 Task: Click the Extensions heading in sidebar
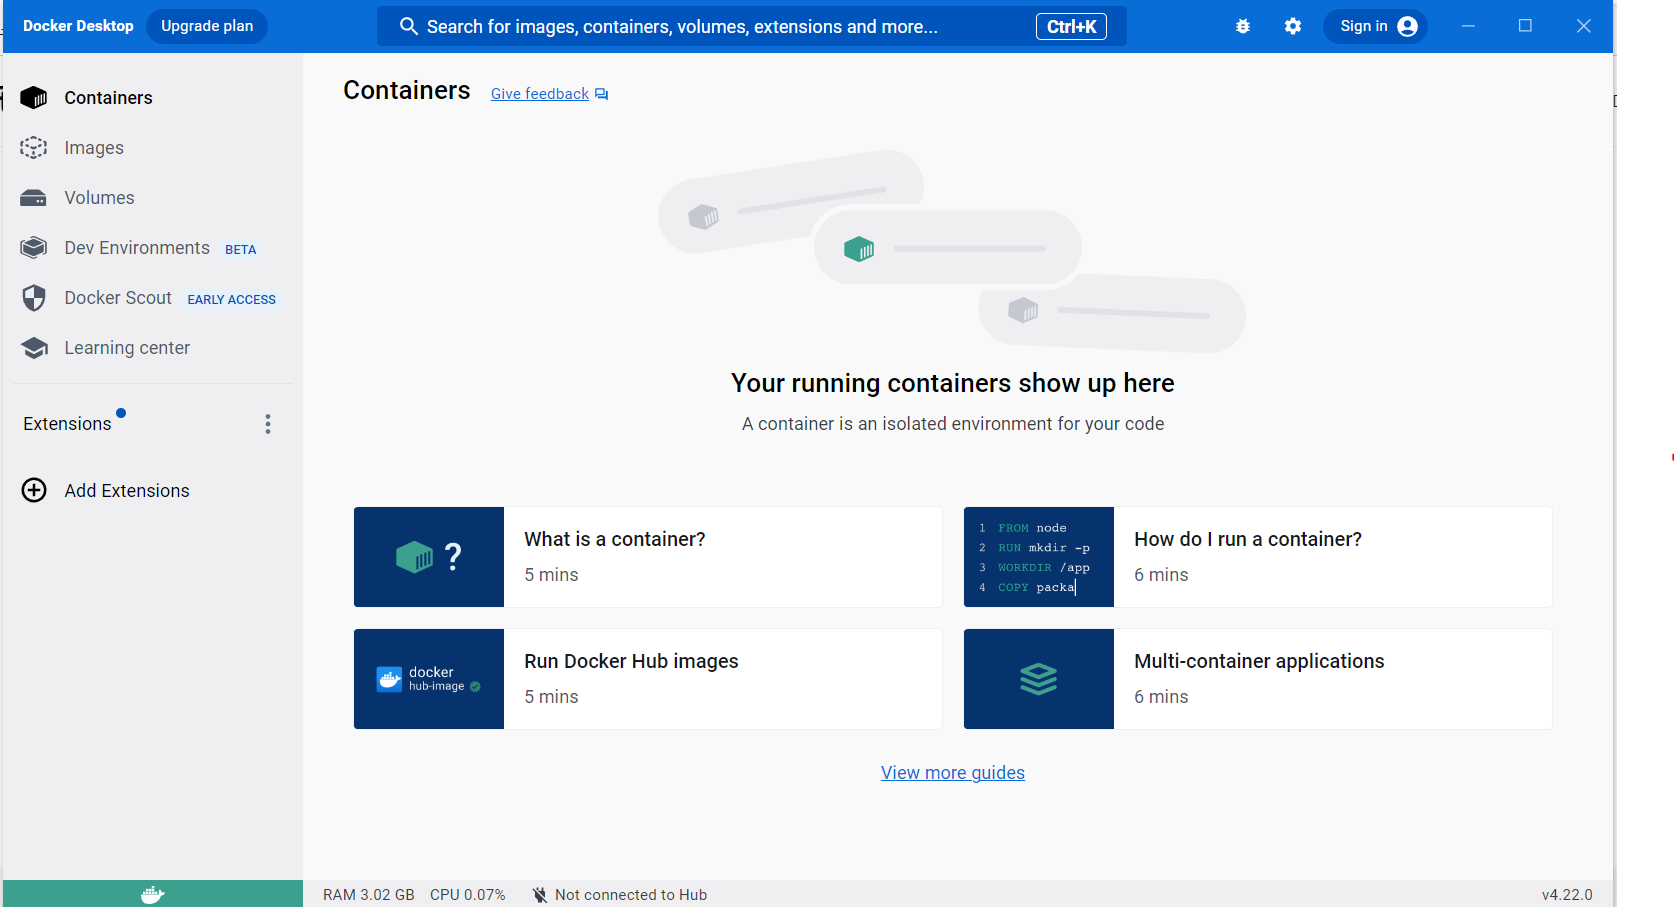[x=67, y=424]
